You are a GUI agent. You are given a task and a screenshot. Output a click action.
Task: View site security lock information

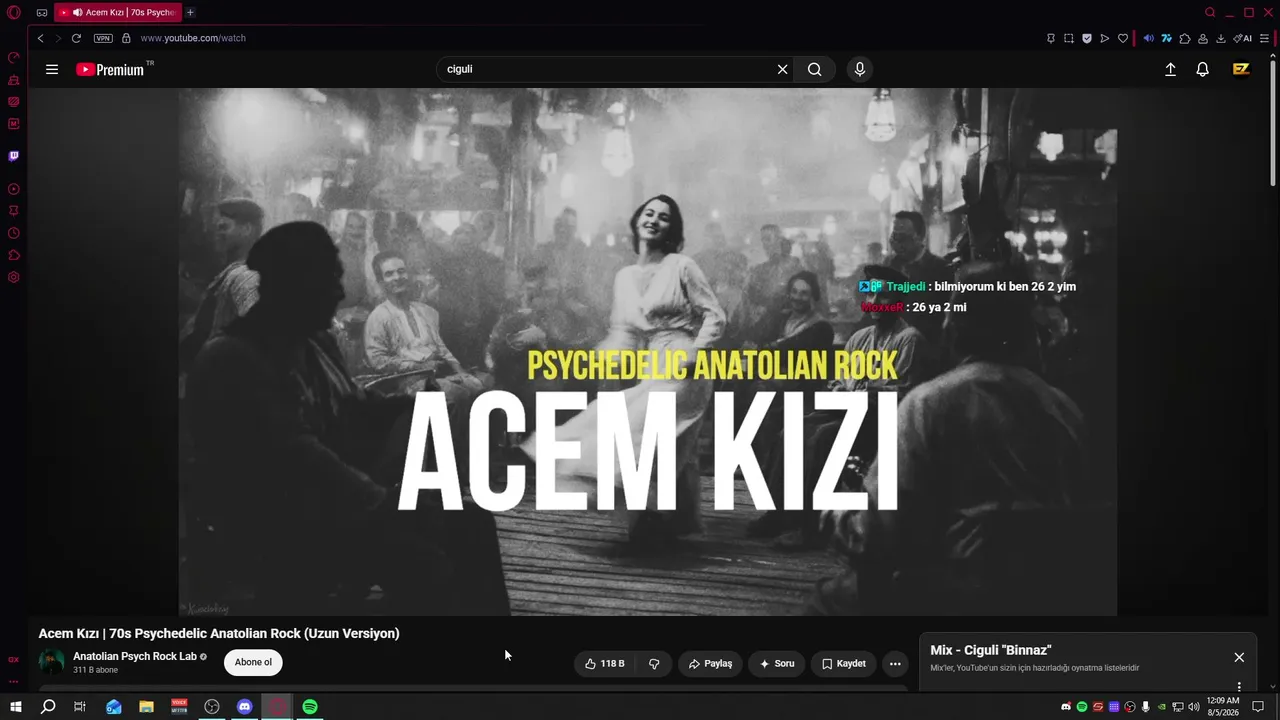(126, 38)
